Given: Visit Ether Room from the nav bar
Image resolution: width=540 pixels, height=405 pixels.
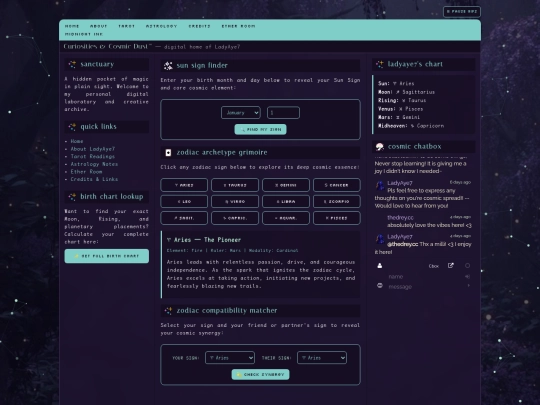Looking at the screenshot, I should tap(238, 26).
